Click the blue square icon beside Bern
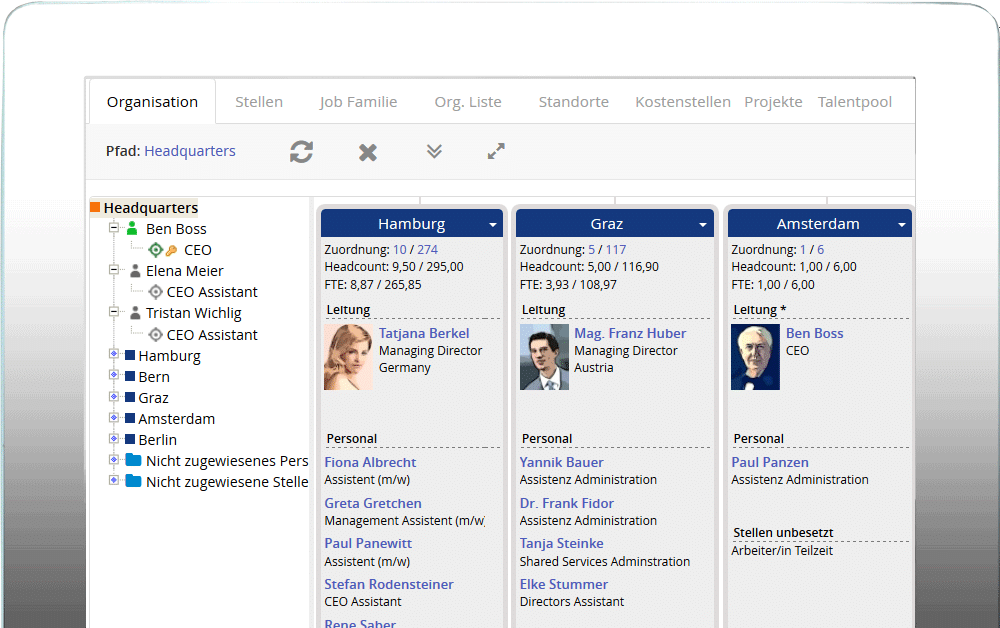The height and width of the screenshot is (628, 1000). (130, 376)
